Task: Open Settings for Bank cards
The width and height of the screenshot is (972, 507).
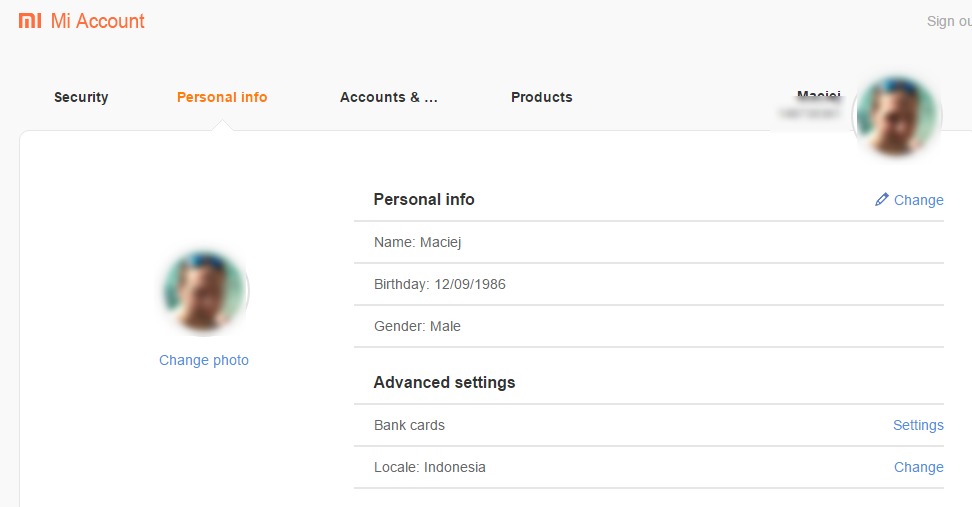Action: click(x=918, y=425)
